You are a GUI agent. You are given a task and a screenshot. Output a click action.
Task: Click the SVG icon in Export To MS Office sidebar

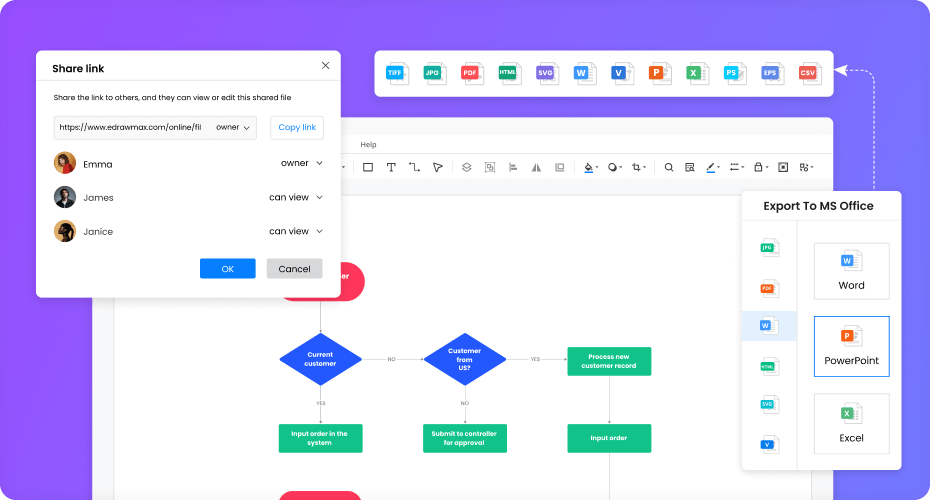(769, 404)
